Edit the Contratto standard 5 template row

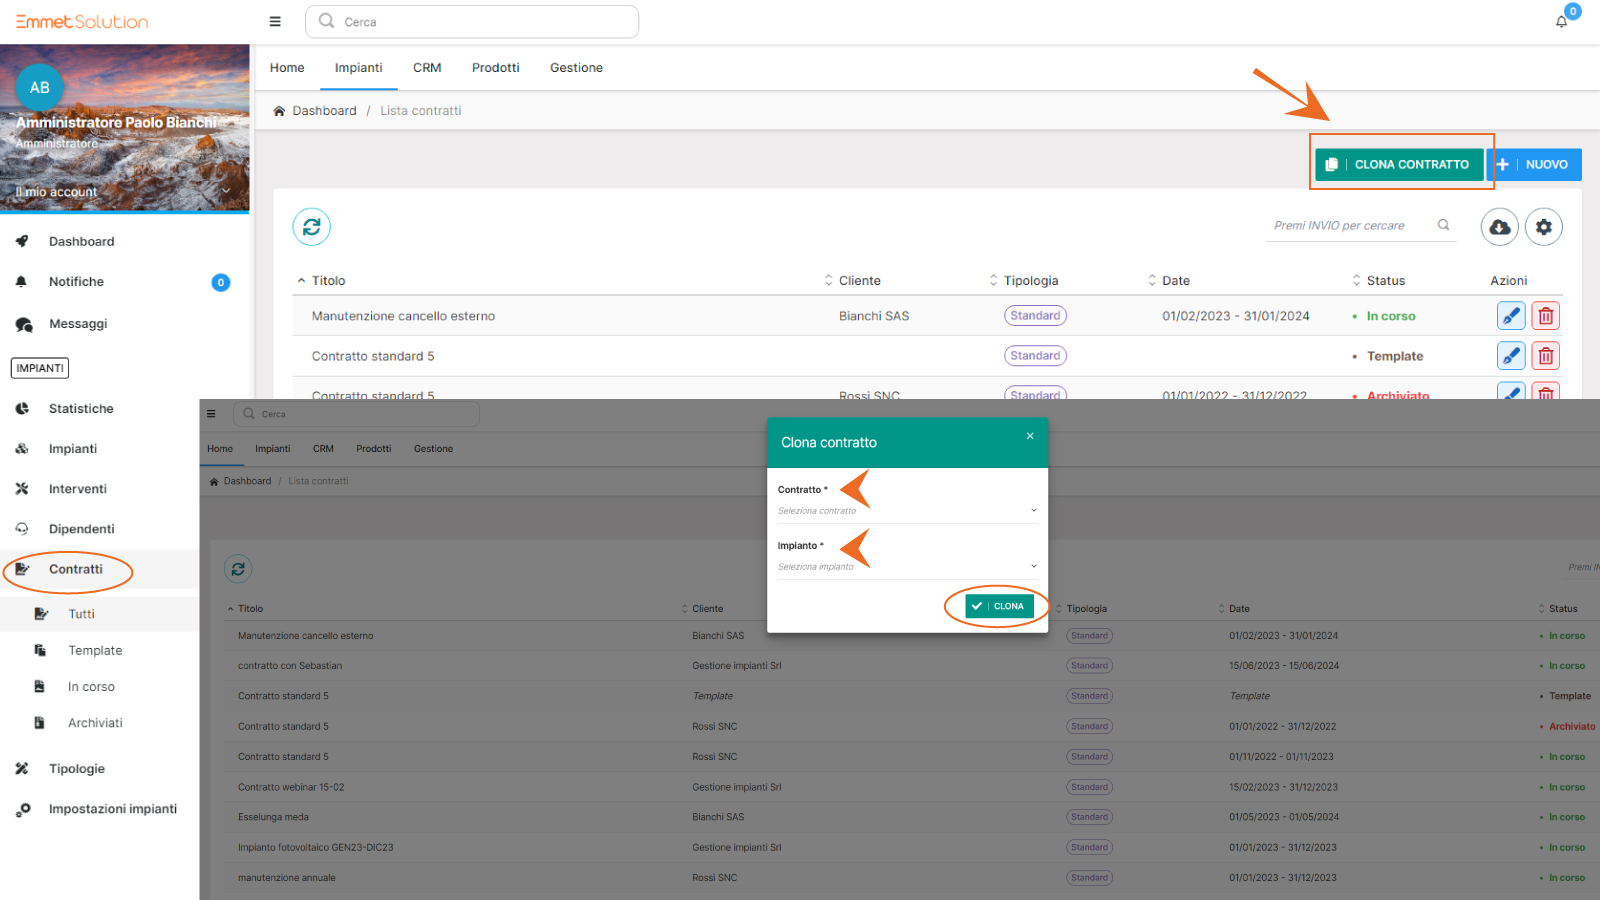point(1510,356)
